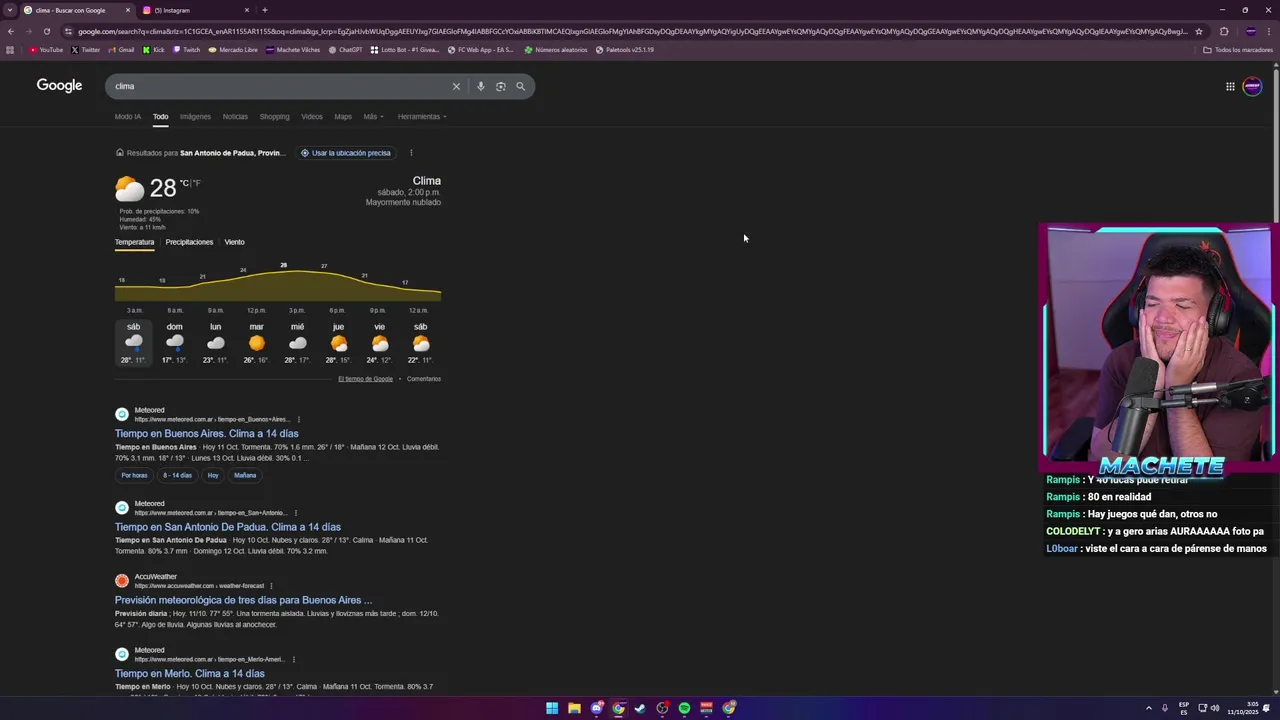The image size is (1280, 720).
Task: Open File Explorer from the taskbar
Action: tap(574, 708)
